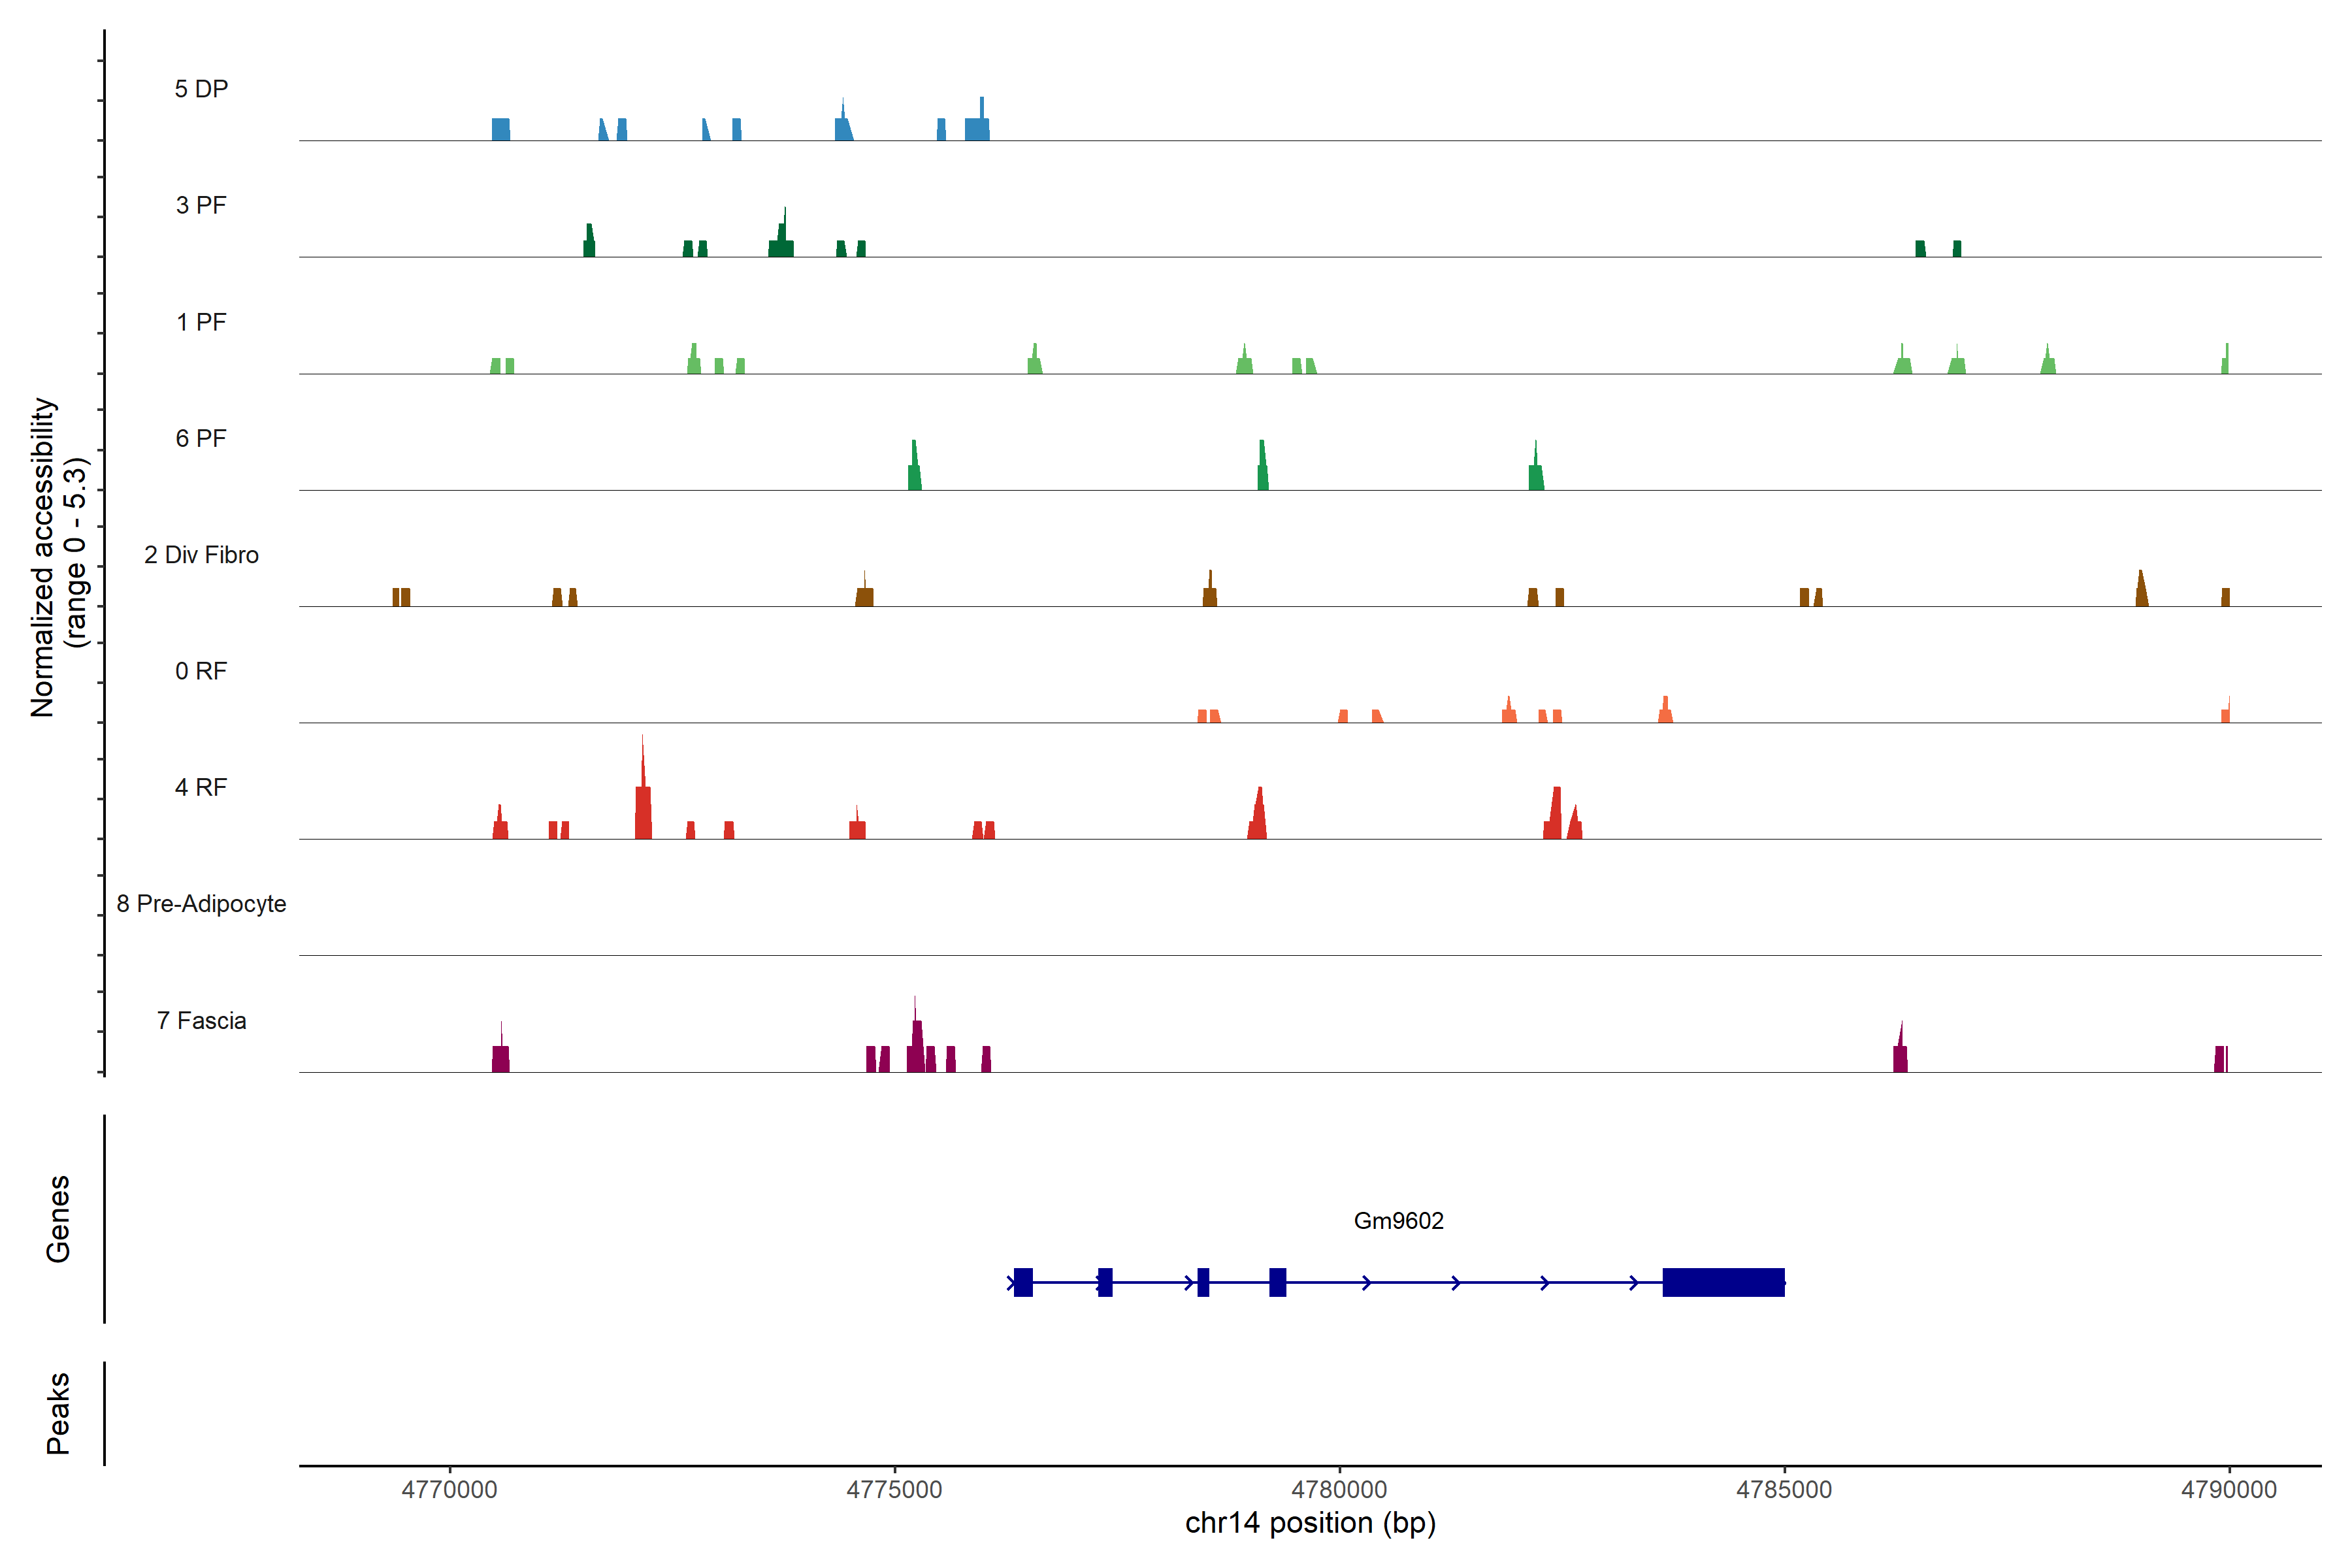2352x1568 pixels.
Task: Click the 3 PF track label
Action: point(201,205)
